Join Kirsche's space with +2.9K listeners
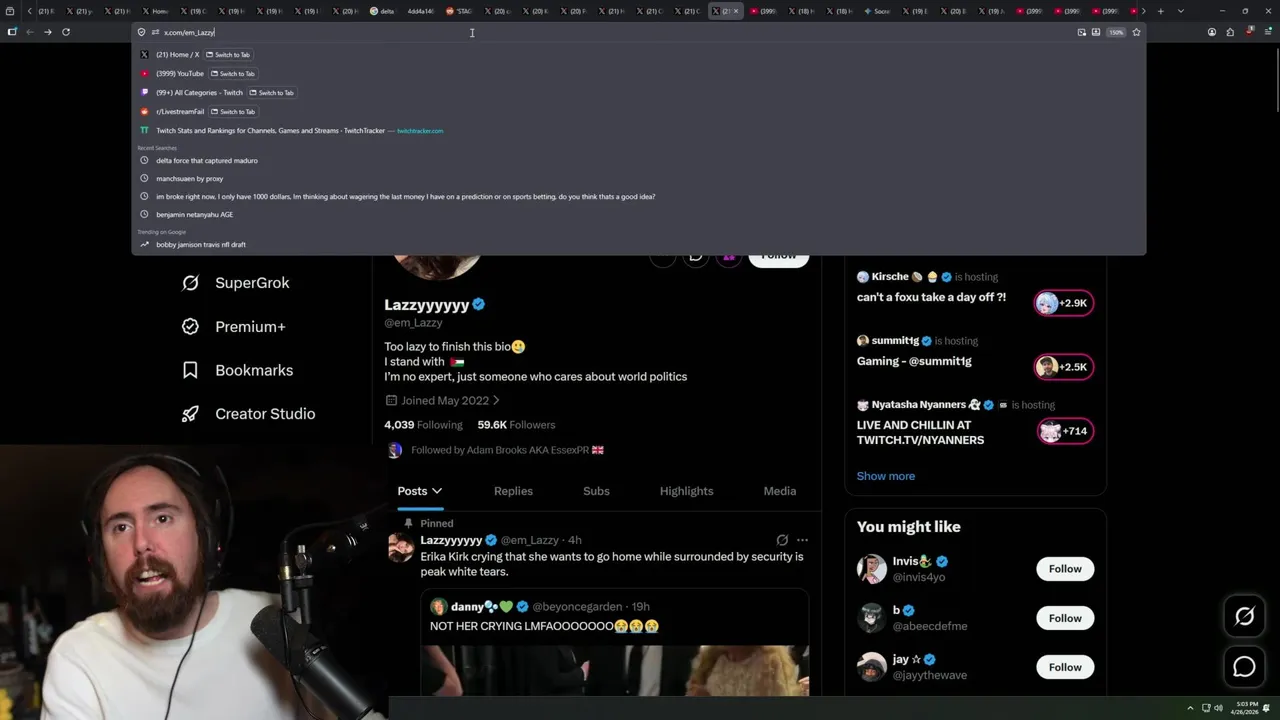 pos(1064,303)
